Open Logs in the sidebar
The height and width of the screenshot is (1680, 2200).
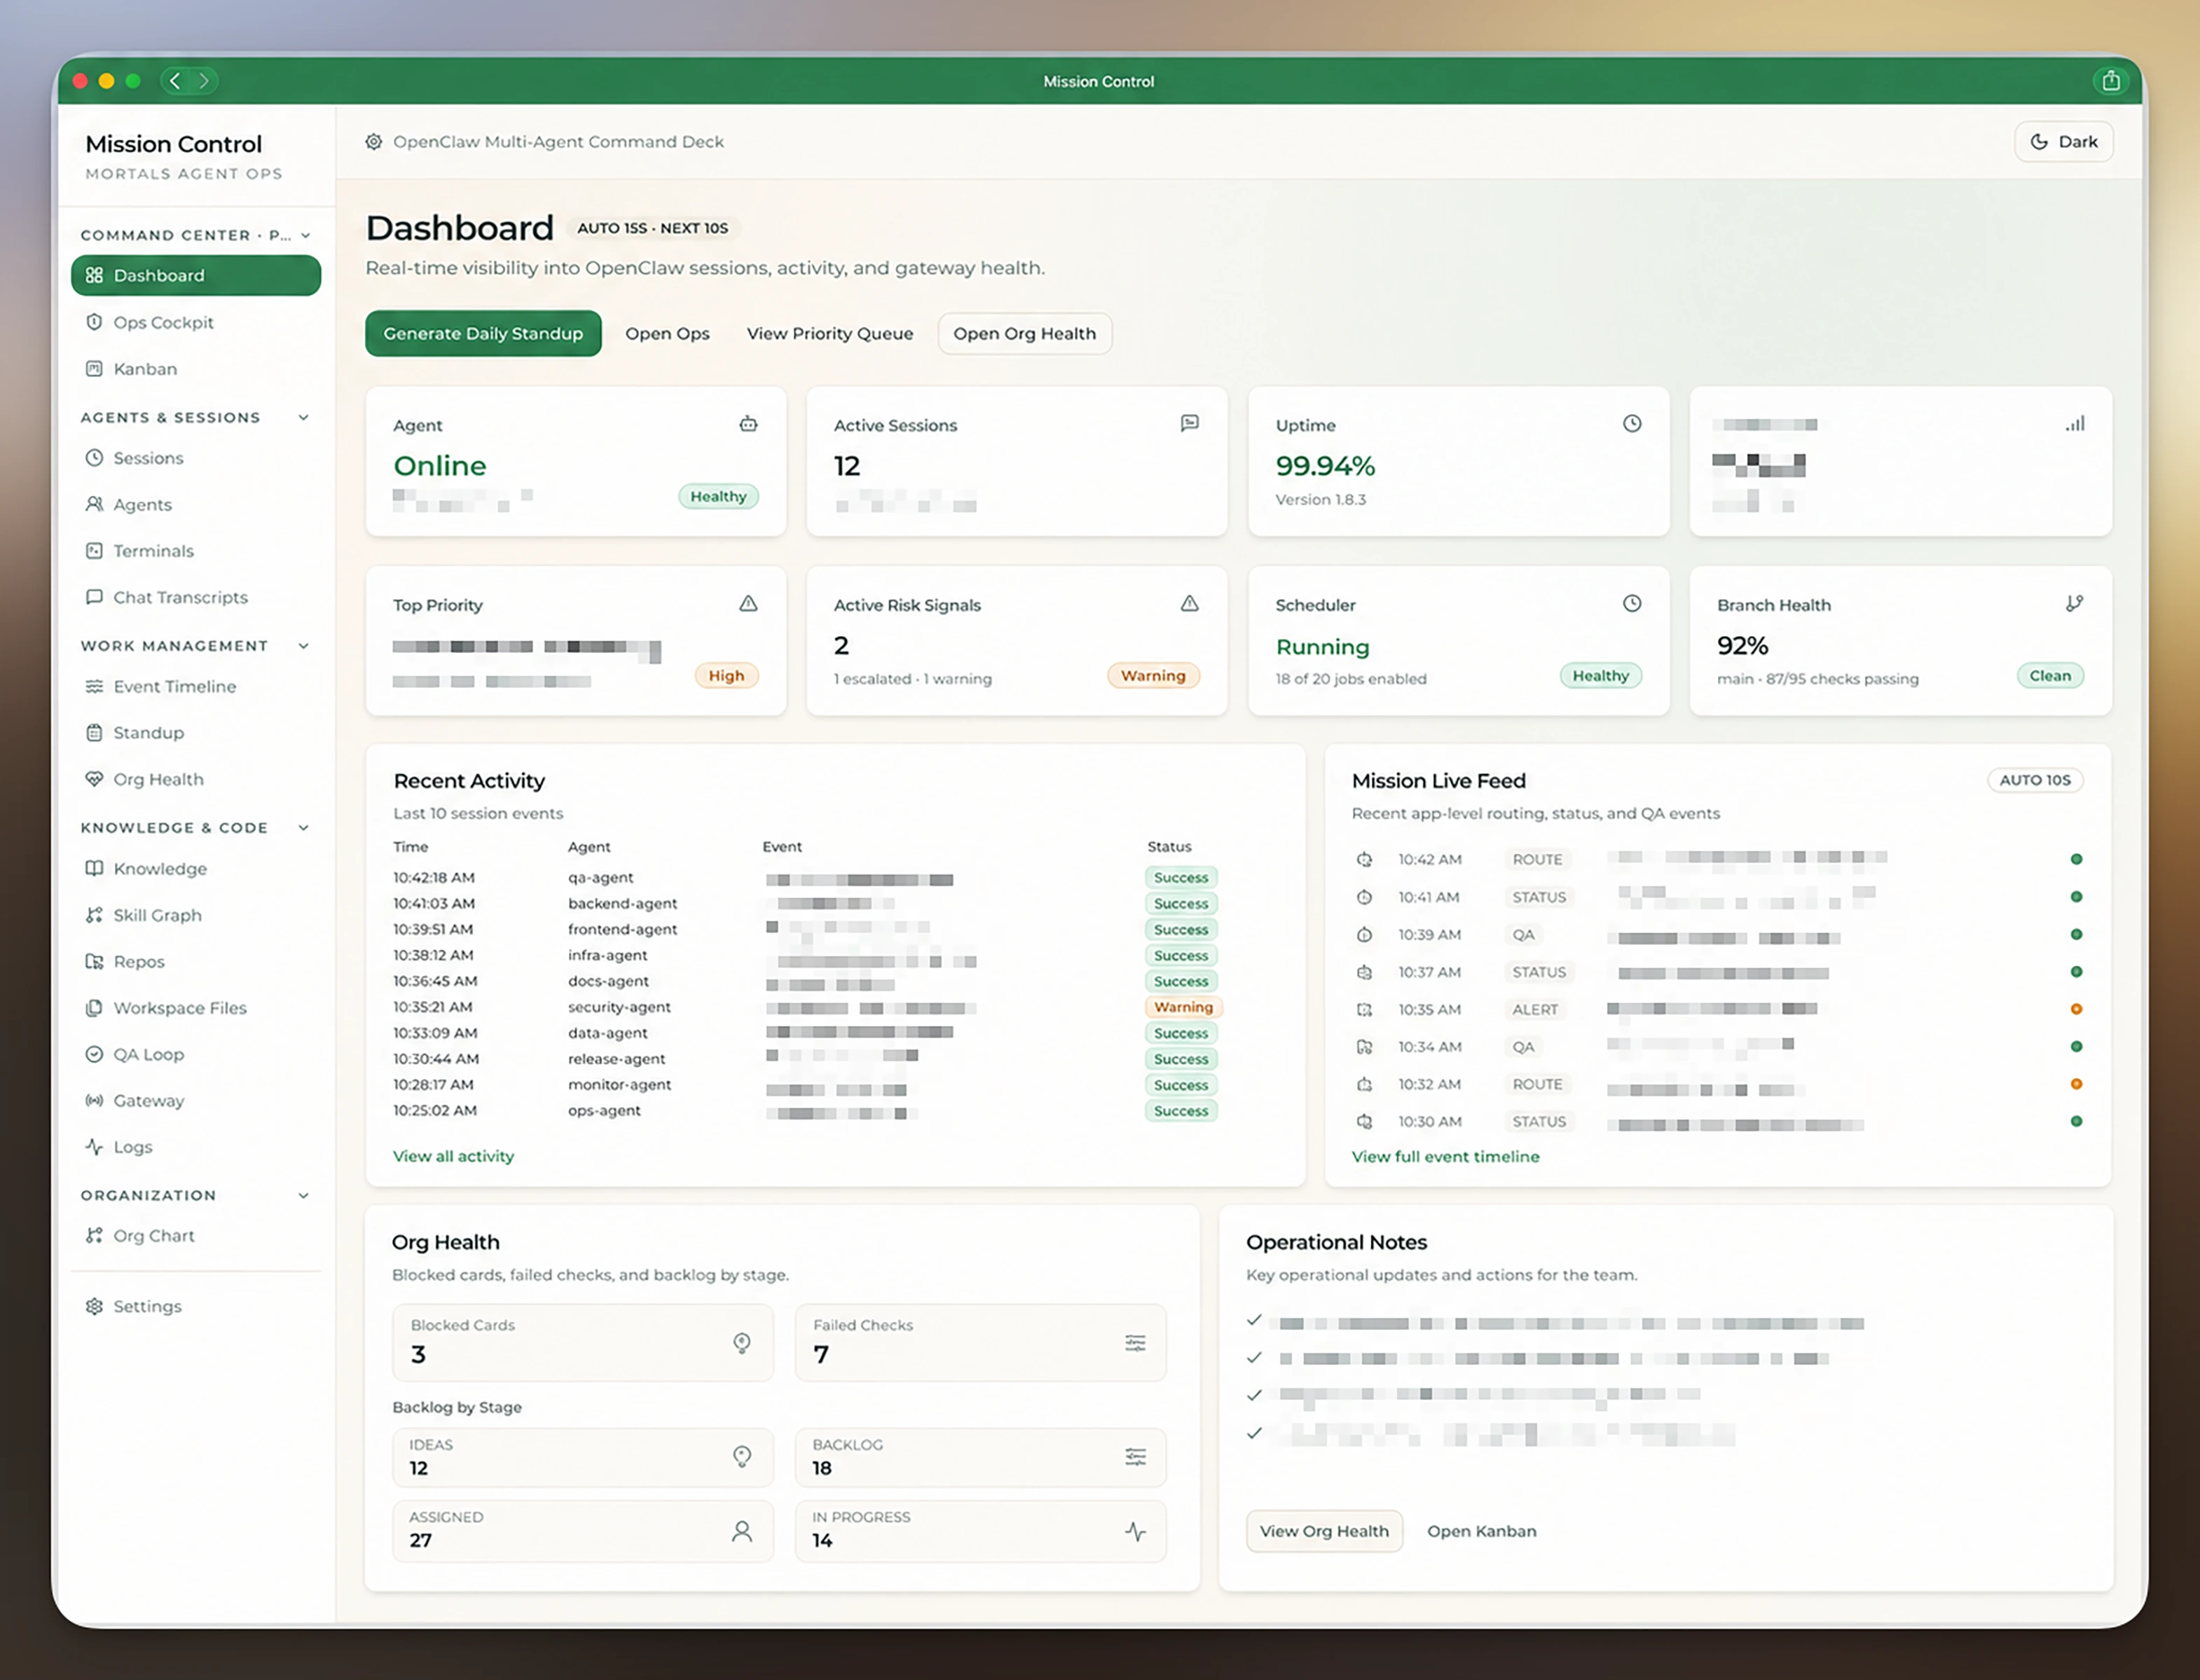tap(196, 1147)
